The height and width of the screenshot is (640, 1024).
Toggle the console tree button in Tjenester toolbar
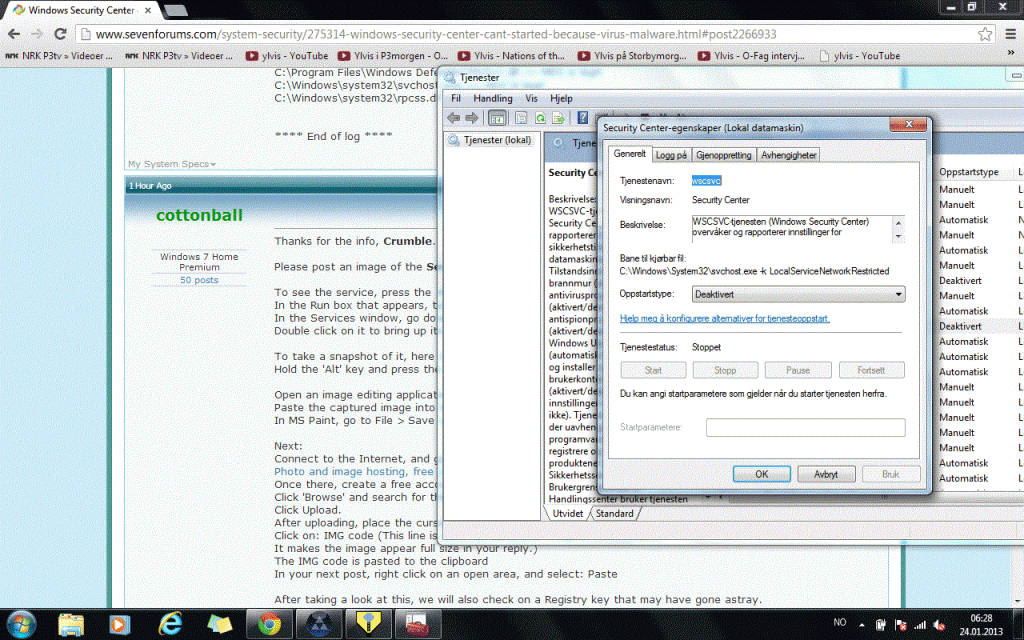point(497,118)
